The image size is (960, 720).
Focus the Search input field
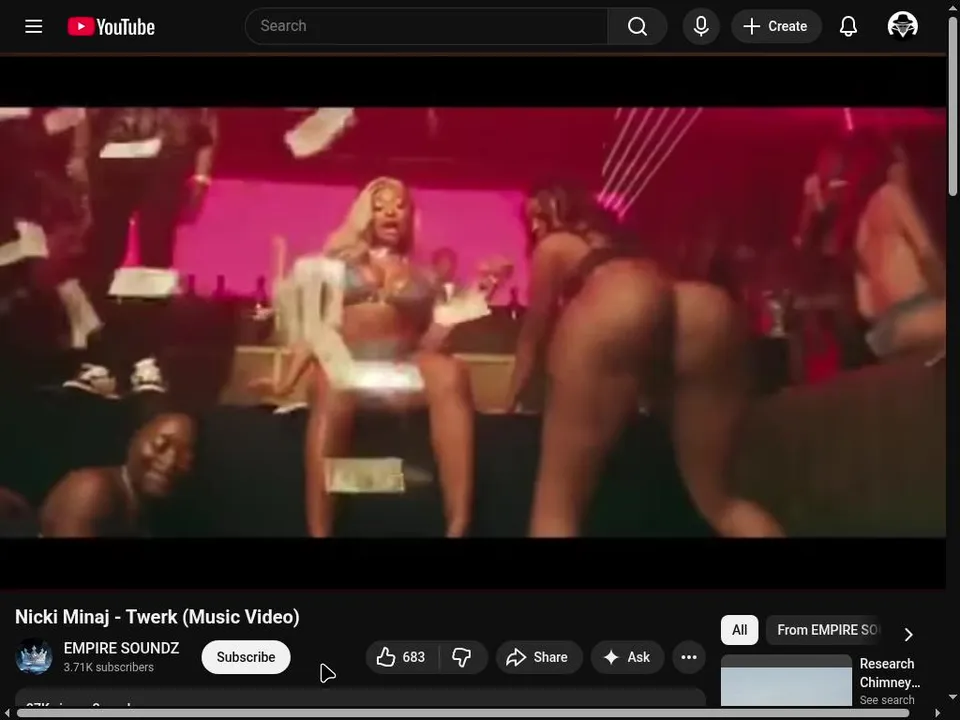tap(427, 26)
